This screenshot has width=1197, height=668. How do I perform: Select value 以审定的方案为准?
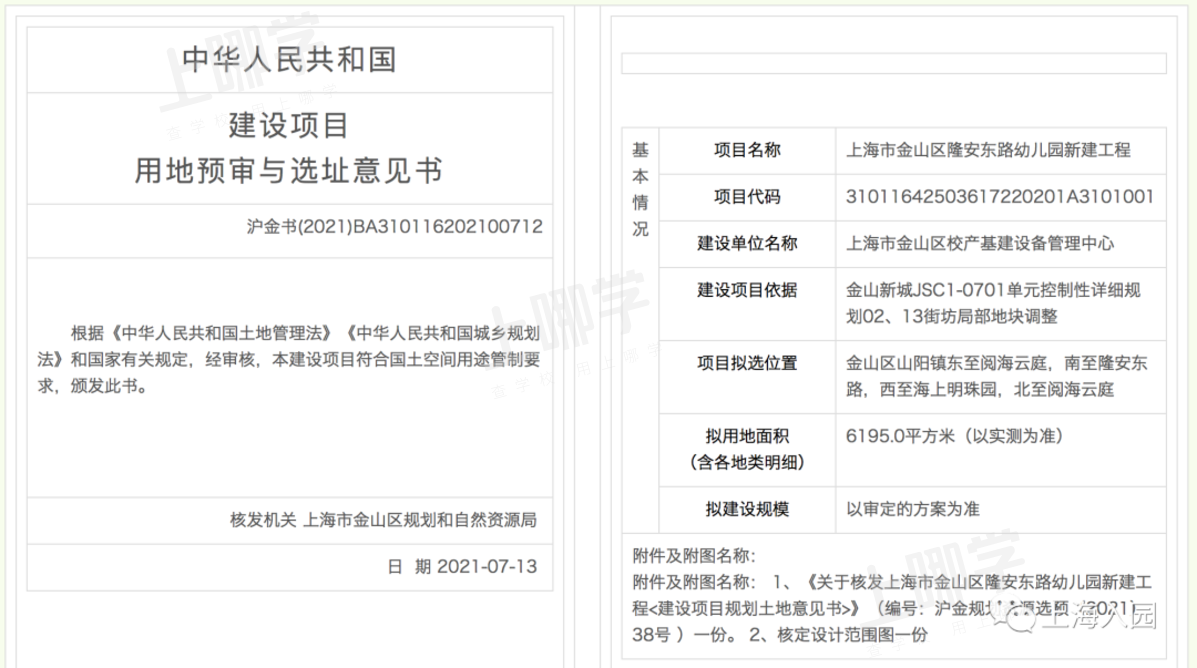912,509
